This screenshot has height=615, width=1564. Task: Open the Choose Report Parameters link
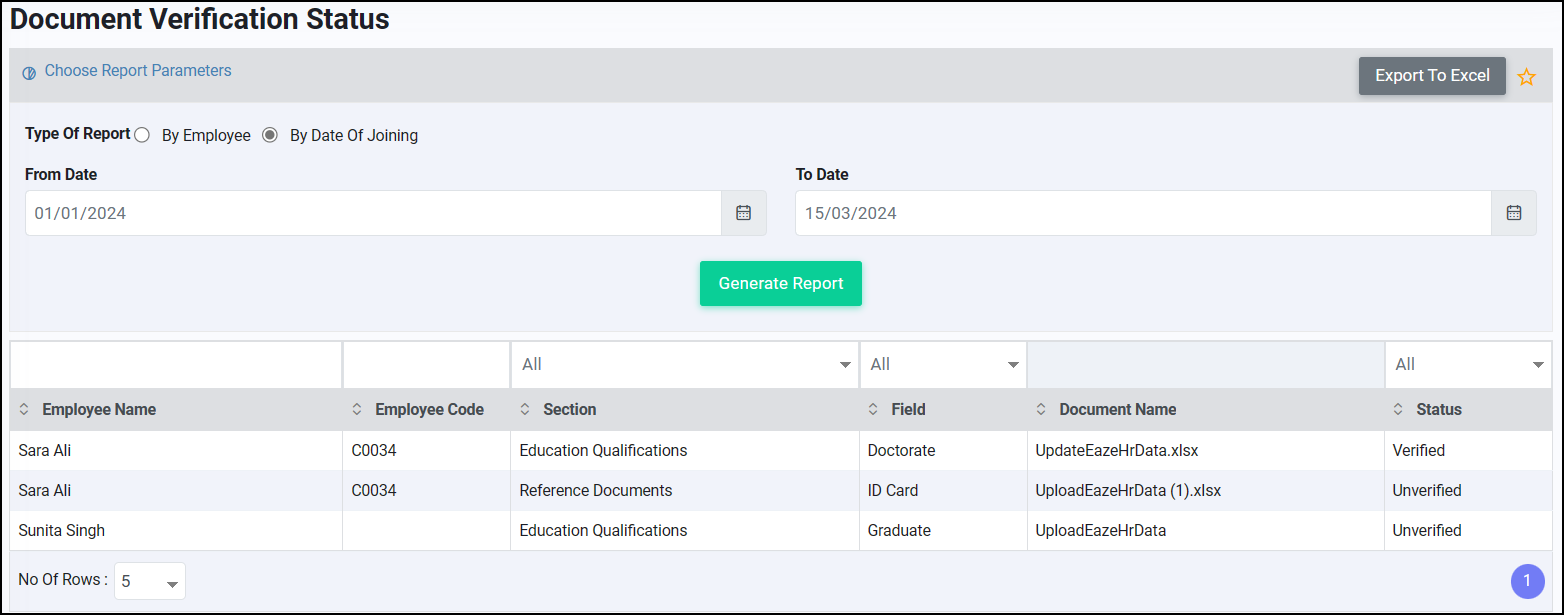coord(138,71)
